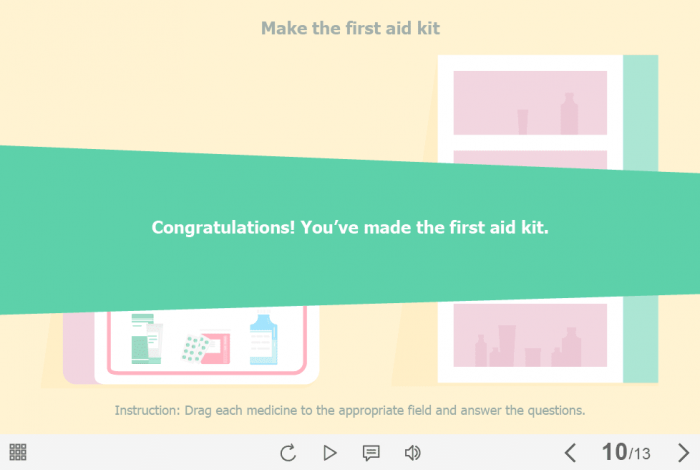The height and width of the screenshot is (470, 700).
Task: Click the blue medicine bottle
Action: pyautogui.click(x=263, y=340)
